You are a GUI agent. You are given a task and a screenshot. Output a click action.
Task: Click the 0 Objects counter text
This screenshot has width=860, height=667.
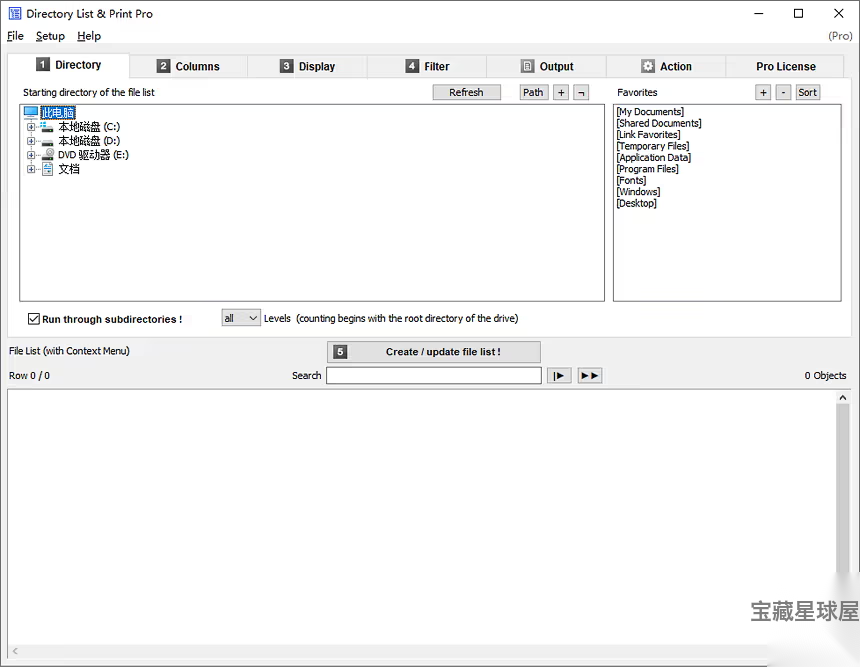(825, 376)
